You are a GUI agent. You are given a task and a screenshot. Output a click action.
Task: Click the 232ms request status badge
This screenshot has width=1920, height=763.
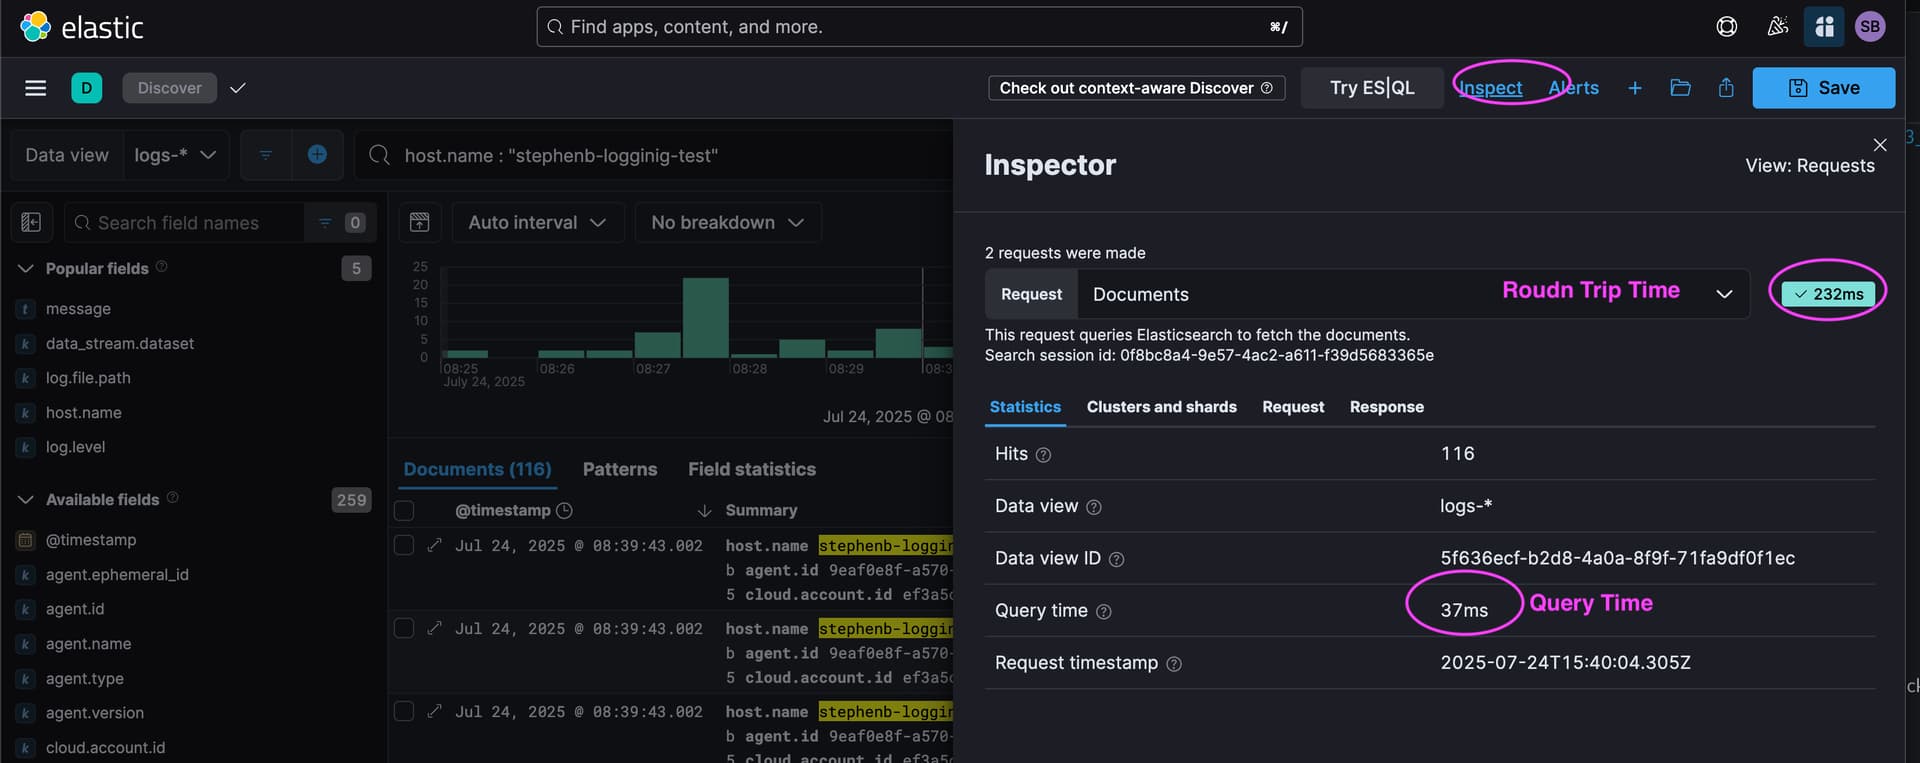coord(1828,294)
